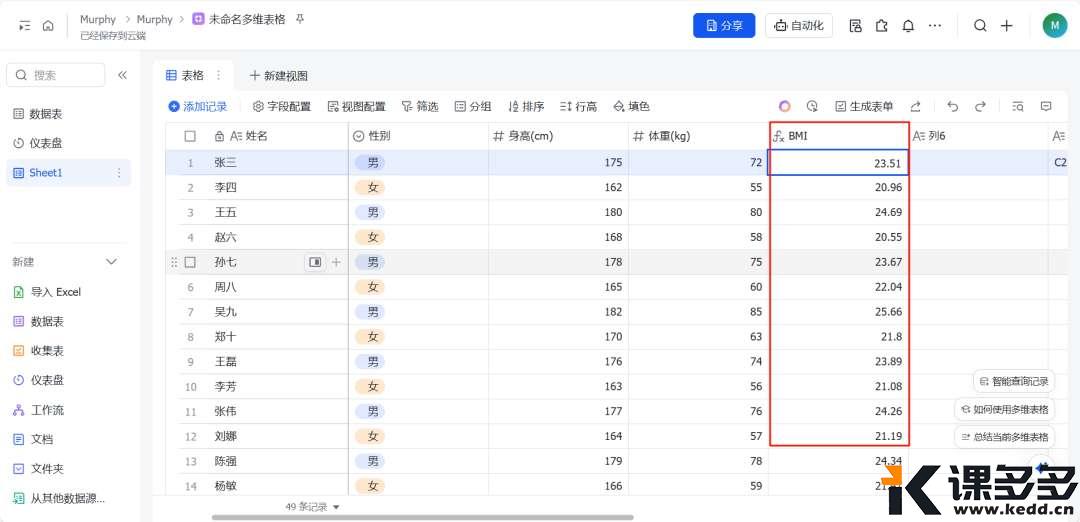Screen dimensions: 1080x522
Task: Click the global search magnifier icon
Action: click(x=980, y=25)
